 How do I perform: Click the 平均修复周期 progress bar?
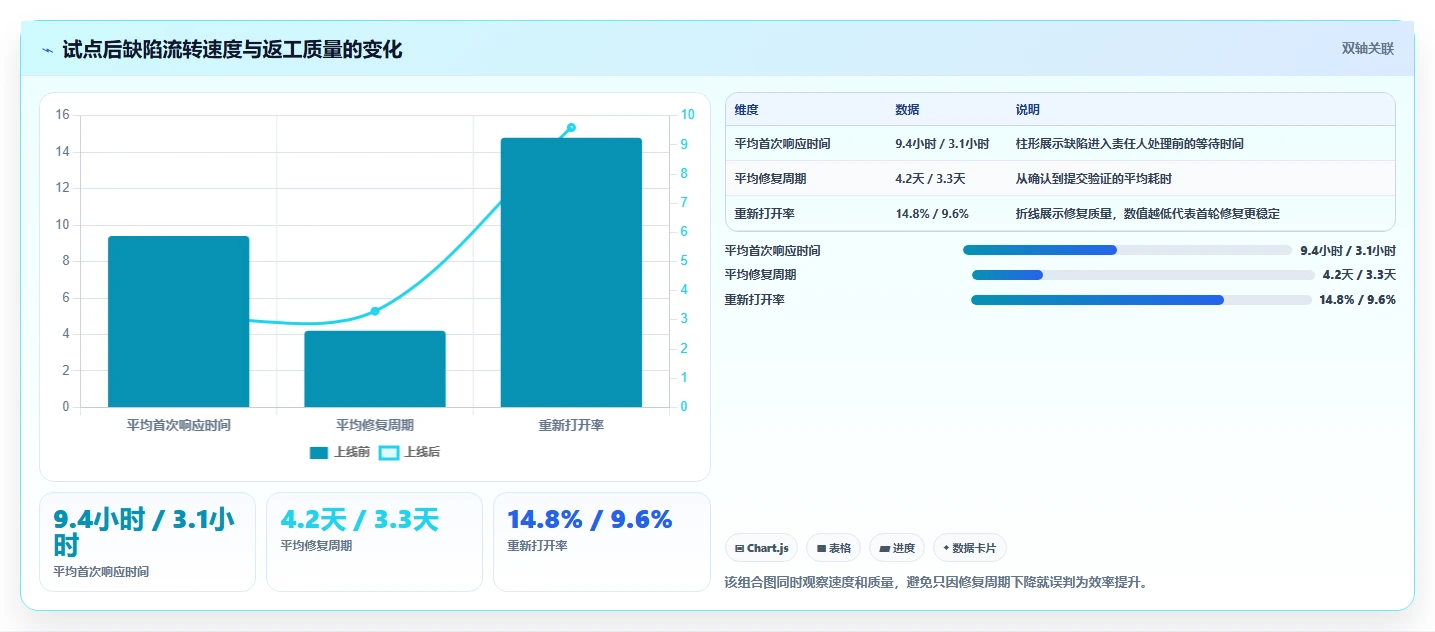(x=1143, y=275)
